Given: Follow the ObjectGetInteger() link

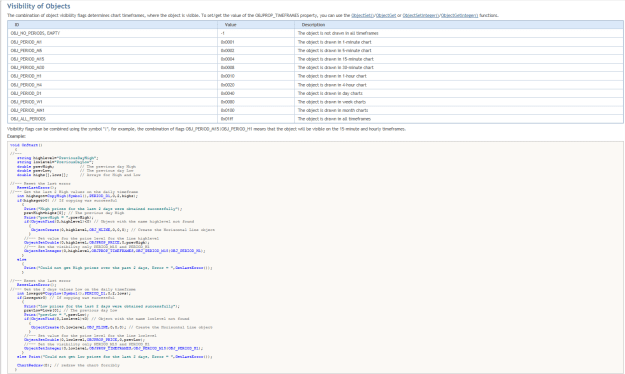Looking at the screenshot, I should point(459,16).
